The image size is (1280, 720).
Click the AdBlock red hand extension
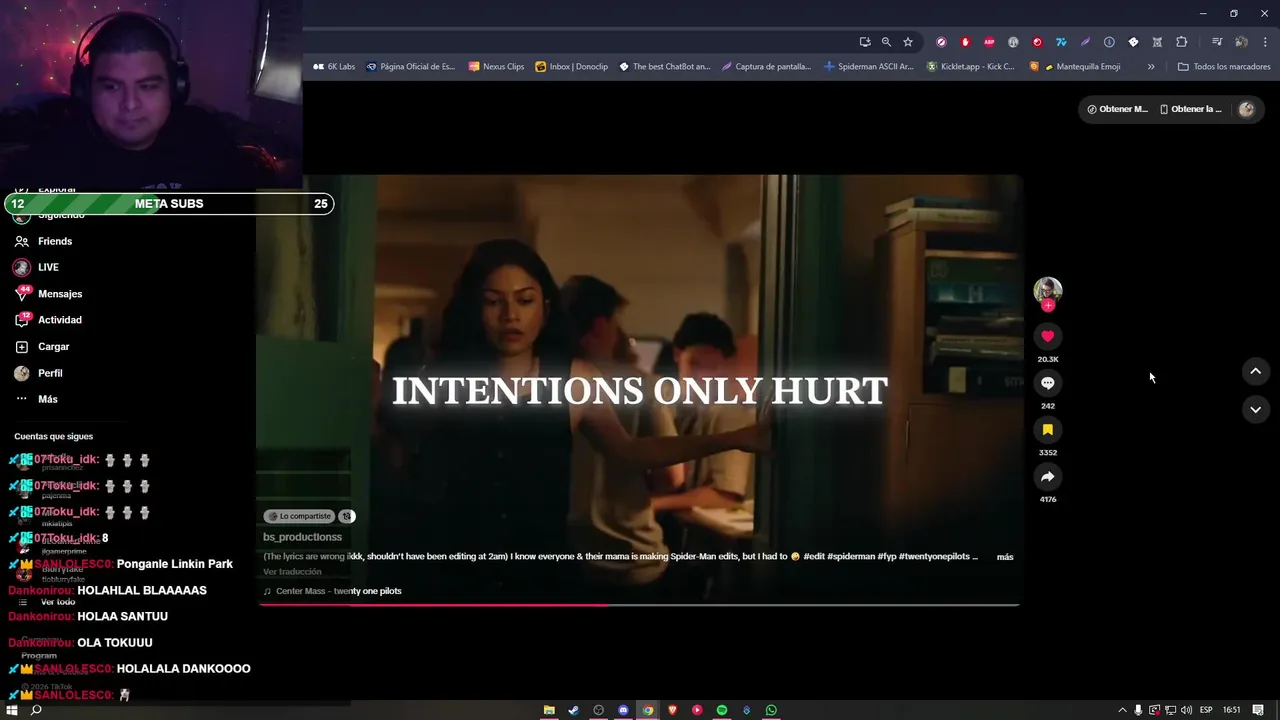965,42
